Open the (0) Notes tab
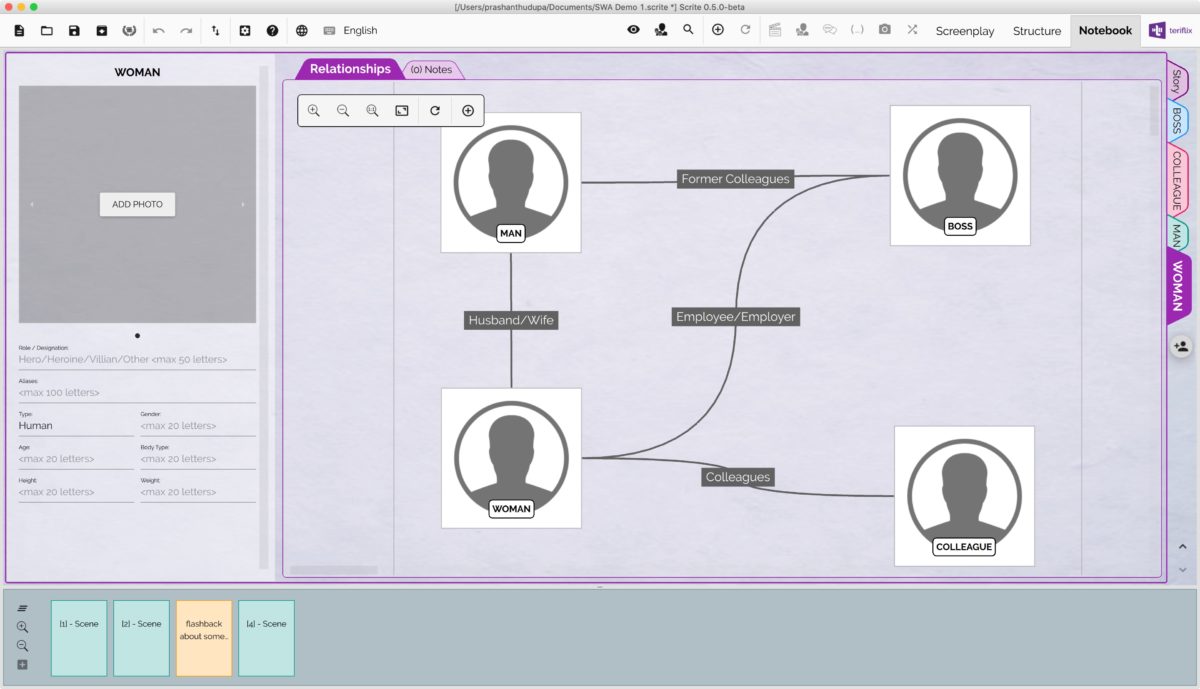 point(431,70)
